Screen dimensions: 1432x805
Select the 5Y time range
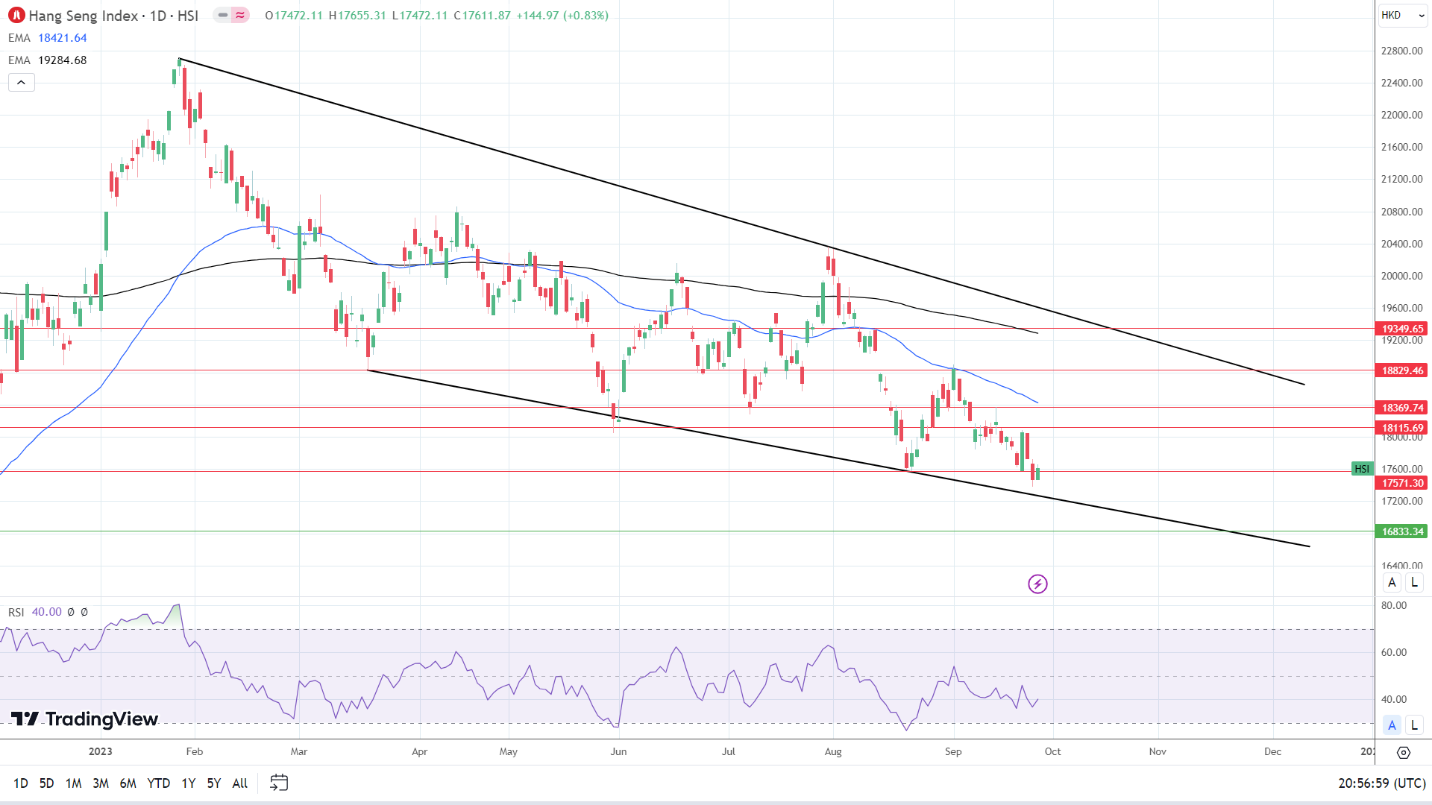214,783
